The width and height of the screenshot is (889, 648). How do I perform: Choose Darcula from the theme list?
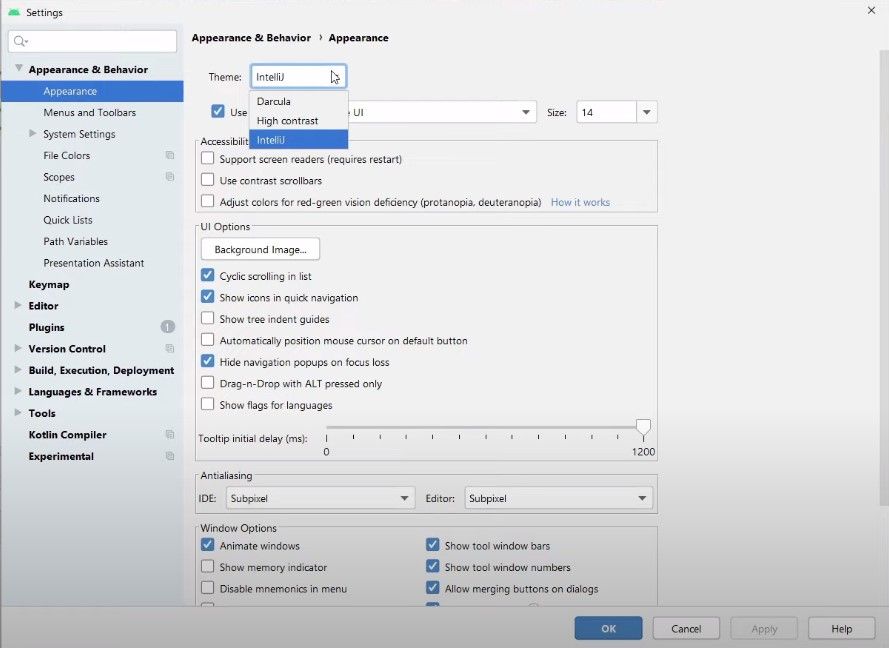[298, 101]
